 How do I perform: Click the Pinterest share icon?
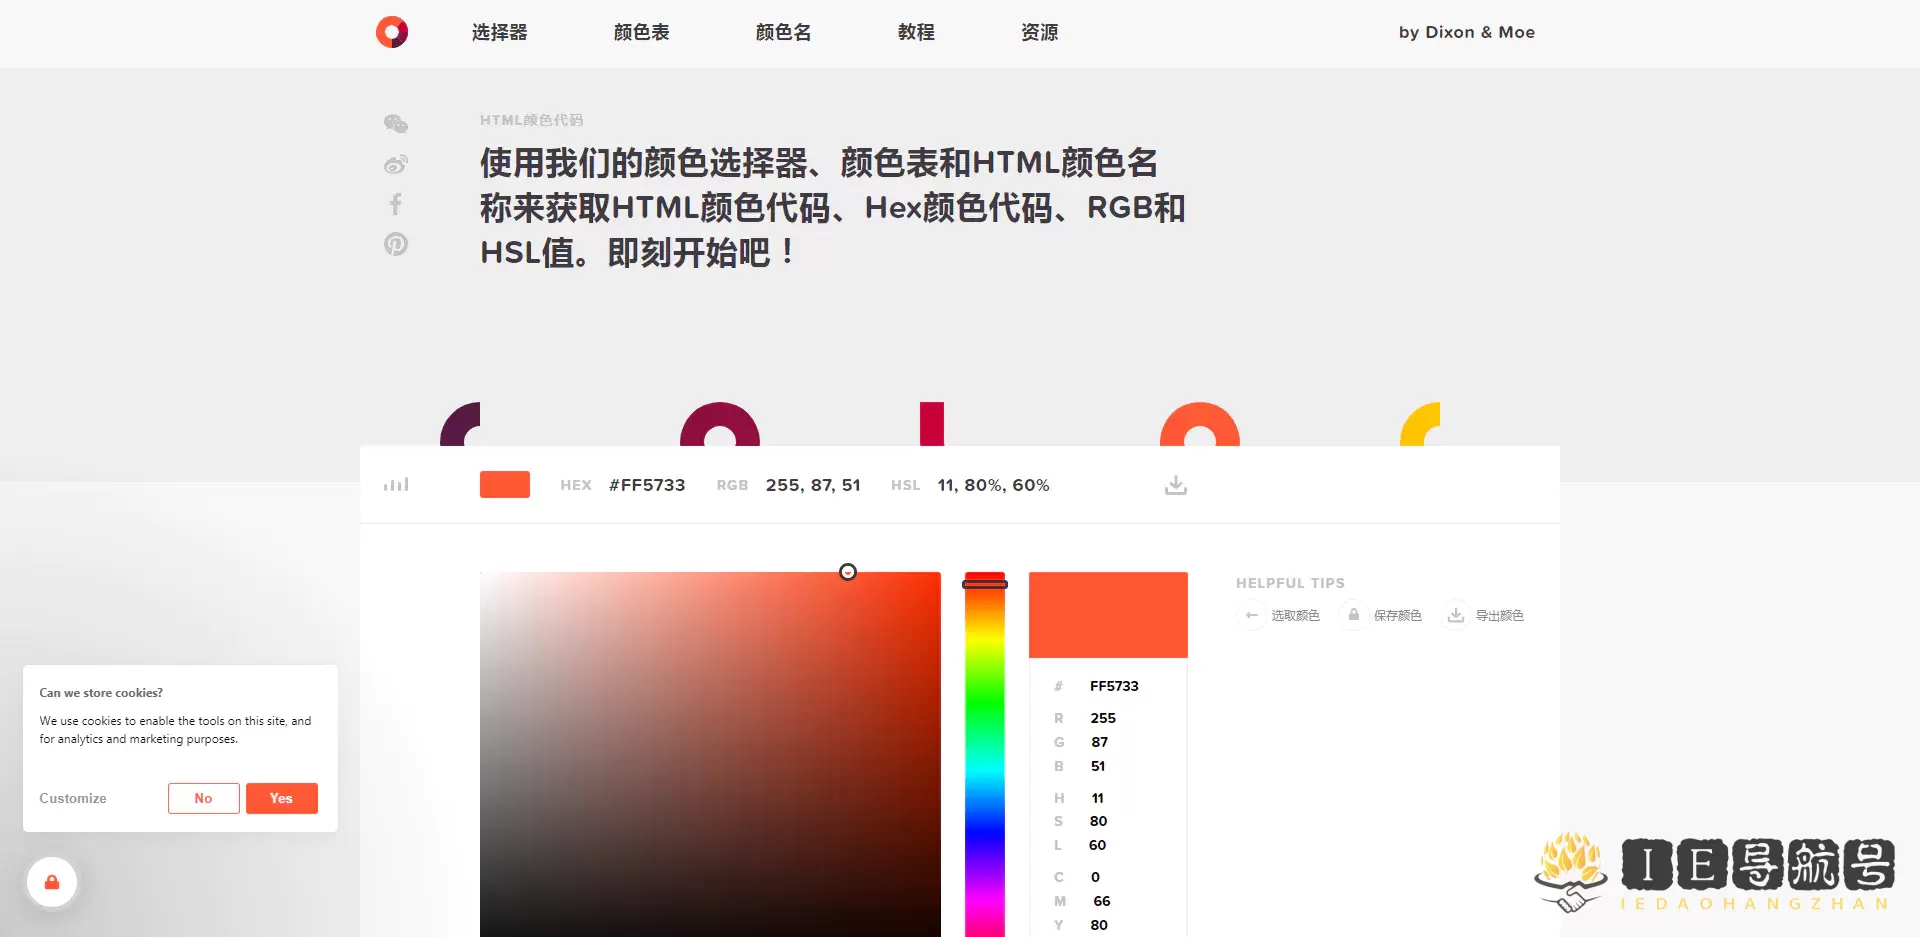tap(396, 243)
